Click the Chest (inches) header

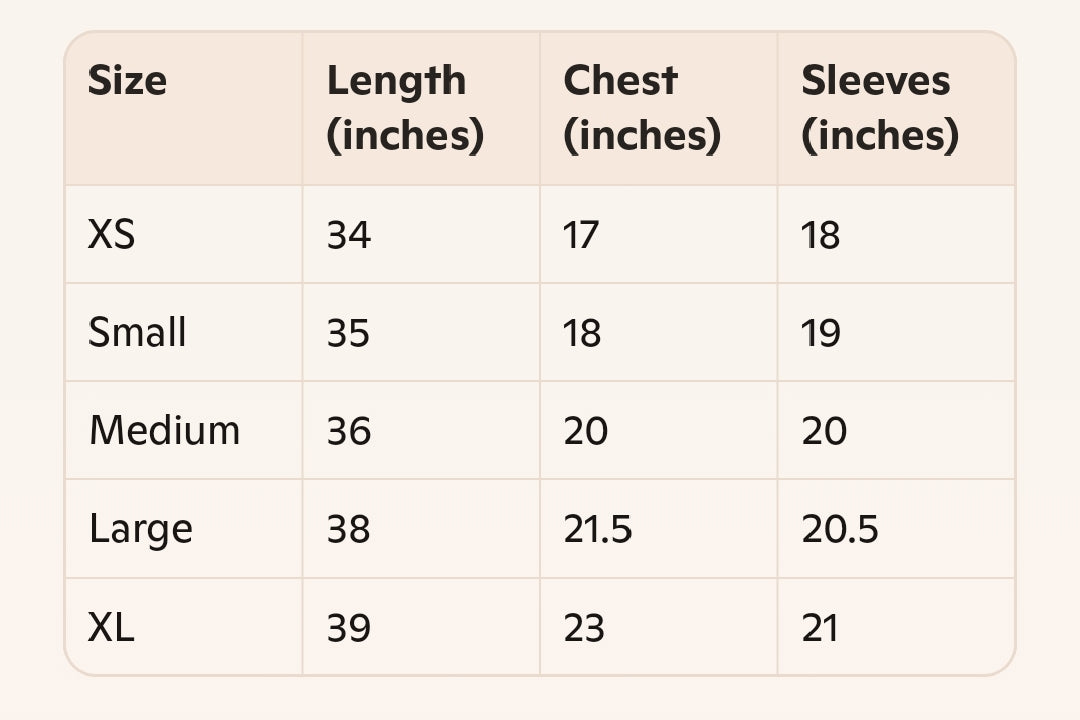tap(642, 108)
